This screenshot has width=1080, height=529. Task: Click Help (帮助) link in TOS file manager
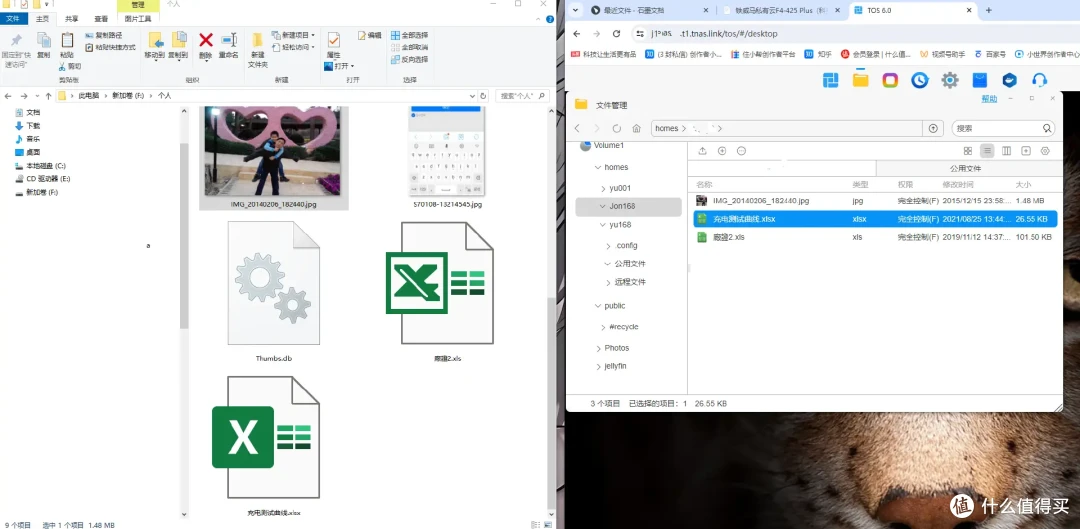pos(988,99)
